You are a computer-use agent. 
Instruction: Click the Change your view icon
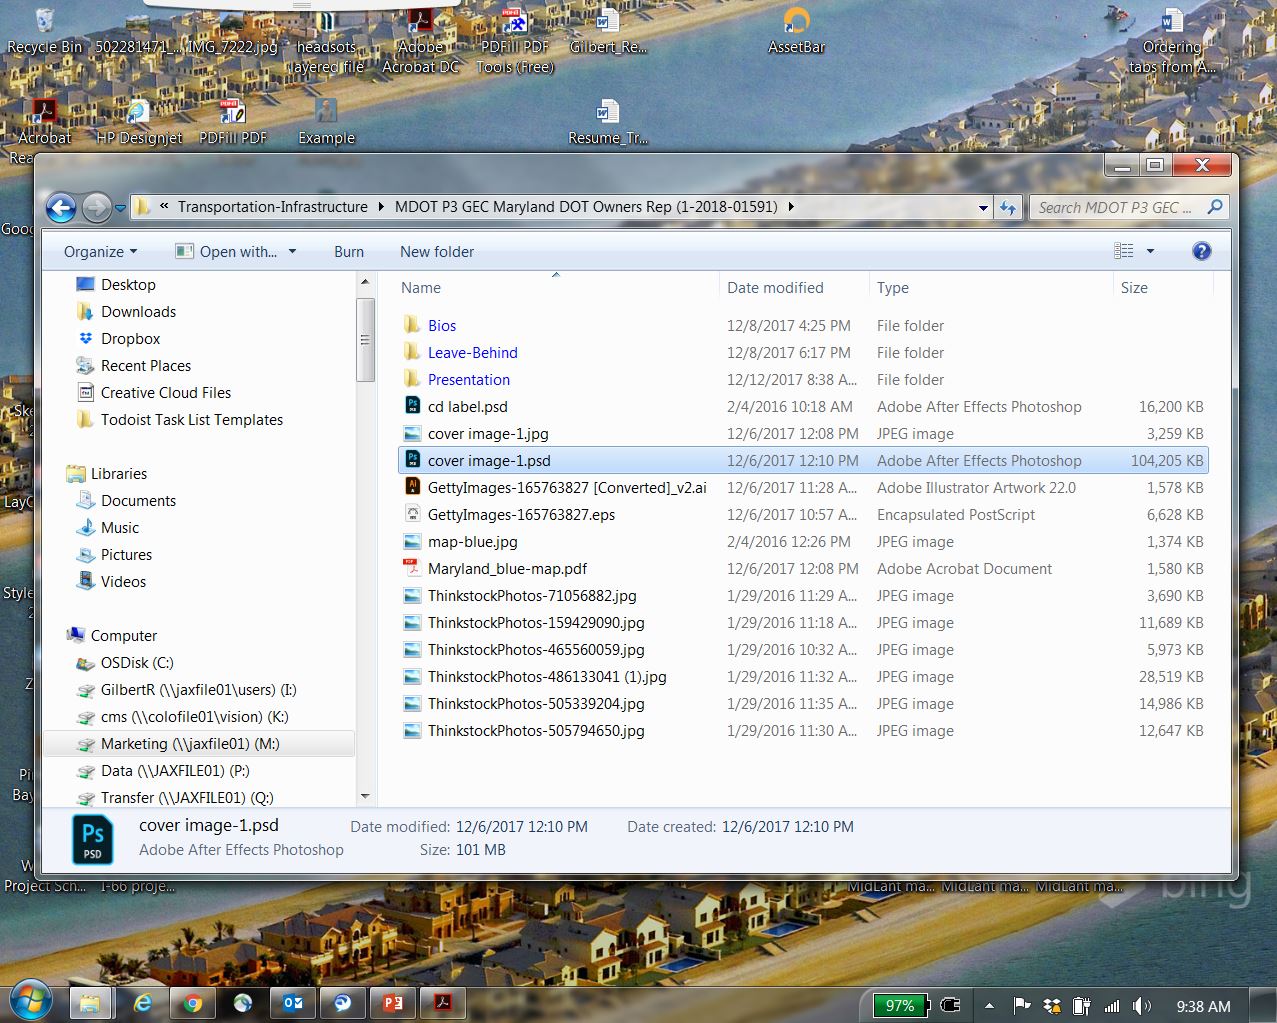pos(1124,251)
